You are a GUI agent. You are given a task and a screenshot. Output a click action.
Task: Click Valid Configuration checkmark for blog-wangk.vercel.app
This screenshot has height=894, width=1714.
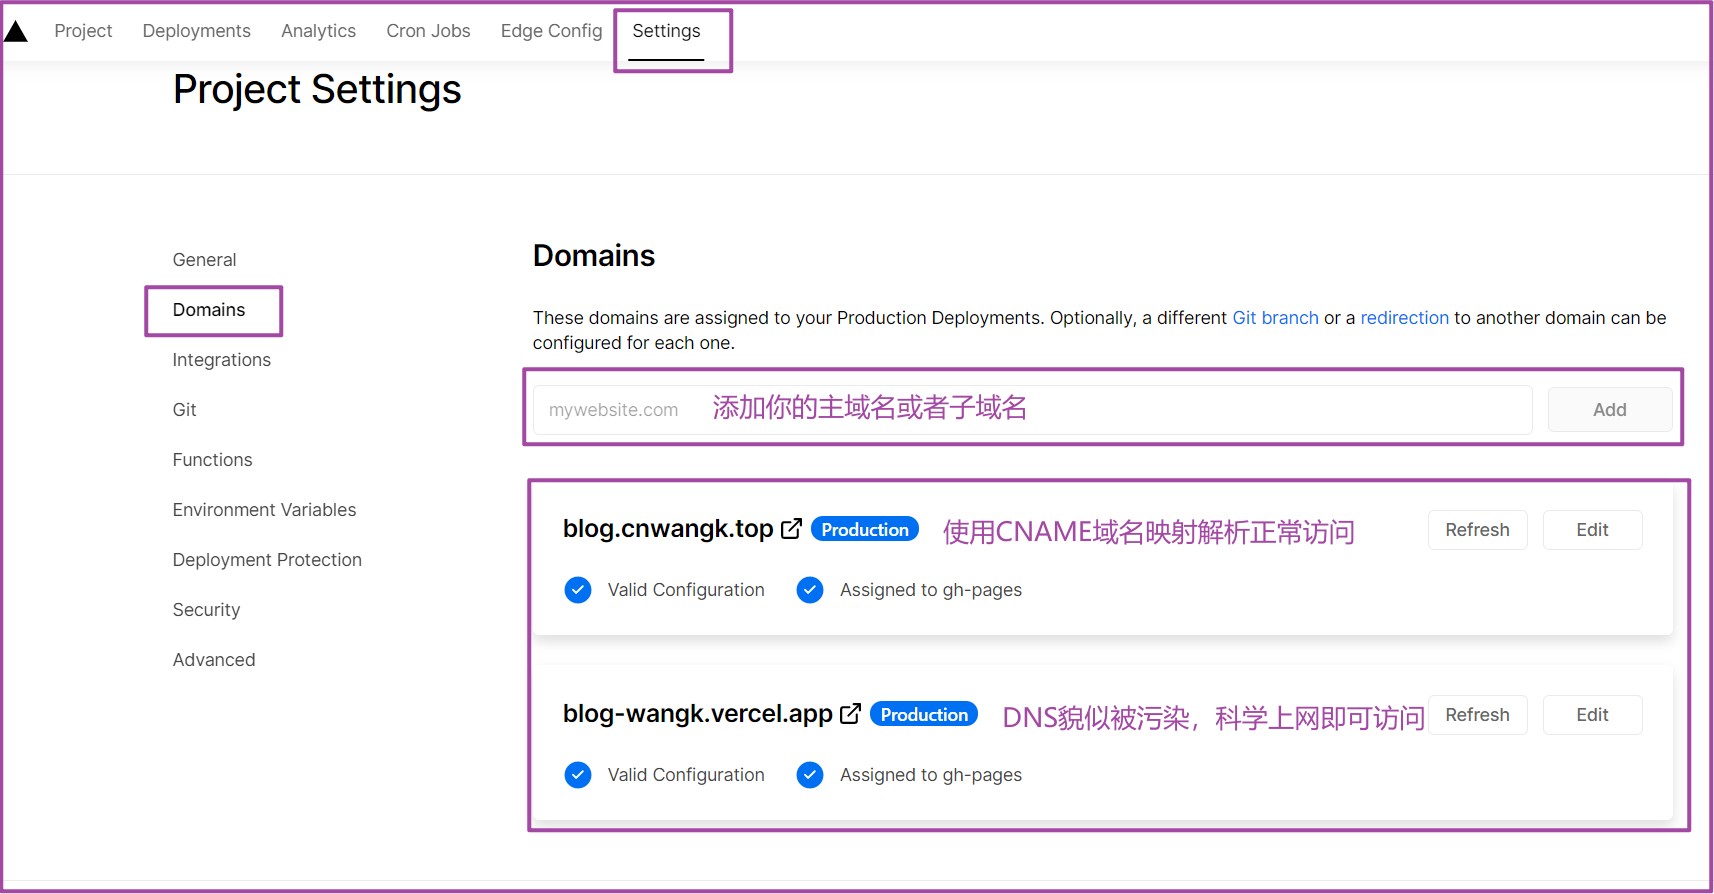[578, 775]
